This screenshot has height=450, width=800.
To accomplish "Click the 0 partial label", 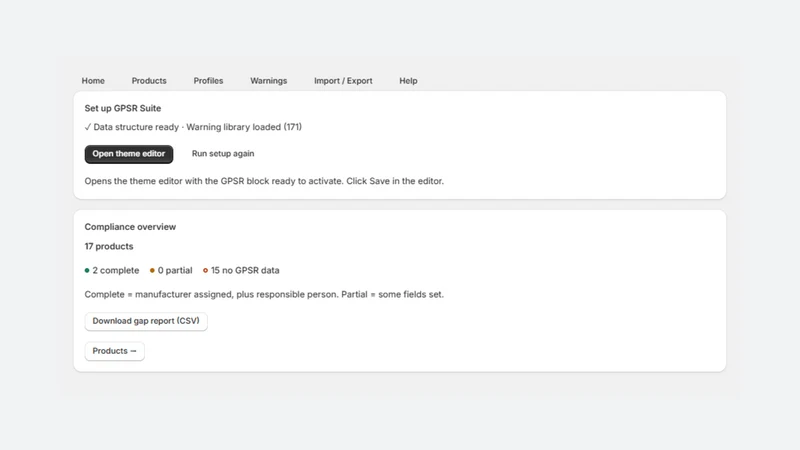I will (x=175, y=270).
